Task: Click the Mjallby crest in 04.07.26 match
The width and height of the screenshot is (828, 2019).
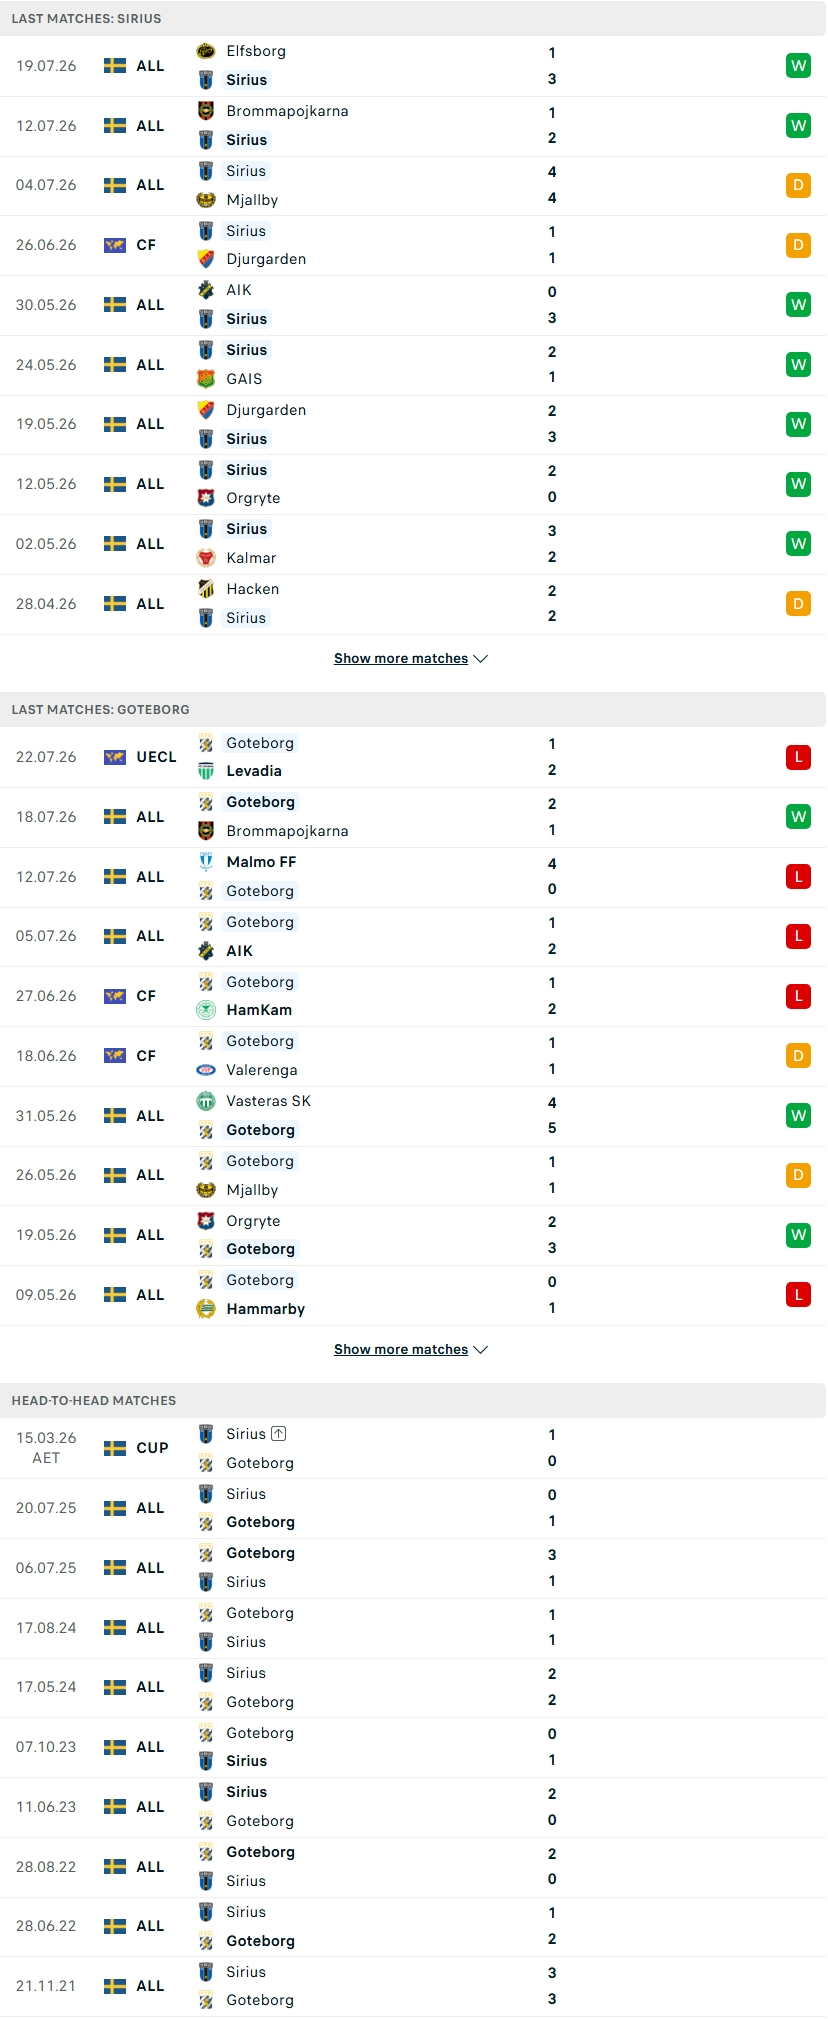Action: coord(206,200)
